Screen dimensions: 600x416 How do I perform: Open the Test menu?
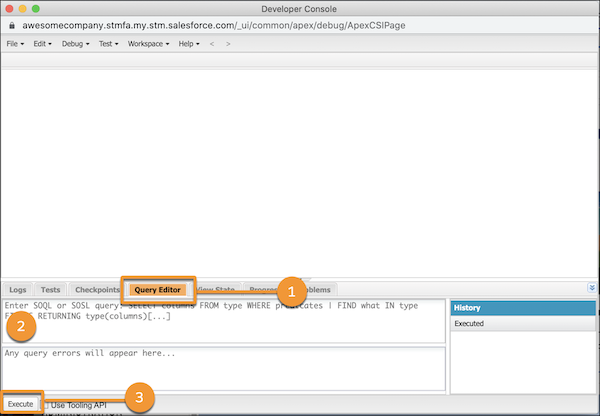pyautogui.click(x=108, y=44)
